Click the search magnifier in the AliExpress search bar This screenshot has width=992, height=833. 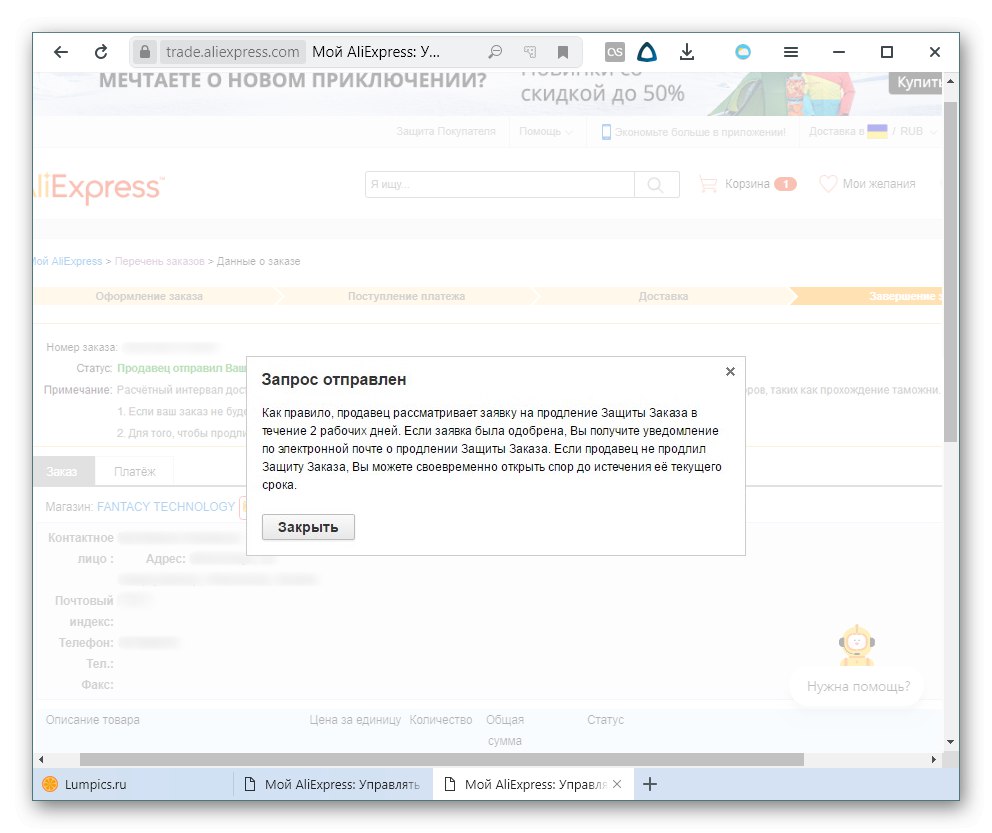[657, 184]
